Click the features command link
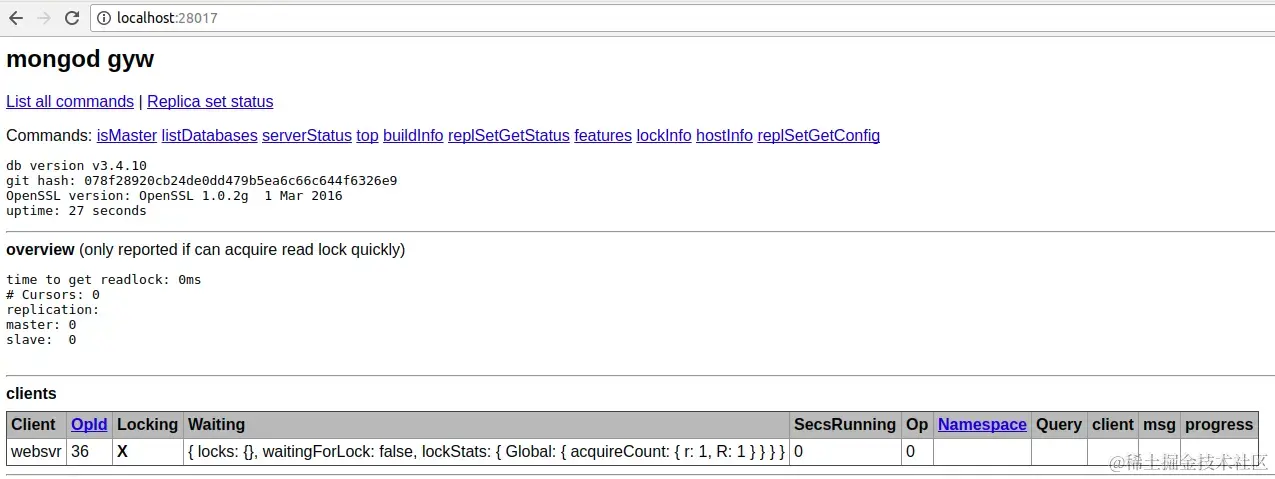This screenshot has width=1275, height=479. click(x=603, y=136)
